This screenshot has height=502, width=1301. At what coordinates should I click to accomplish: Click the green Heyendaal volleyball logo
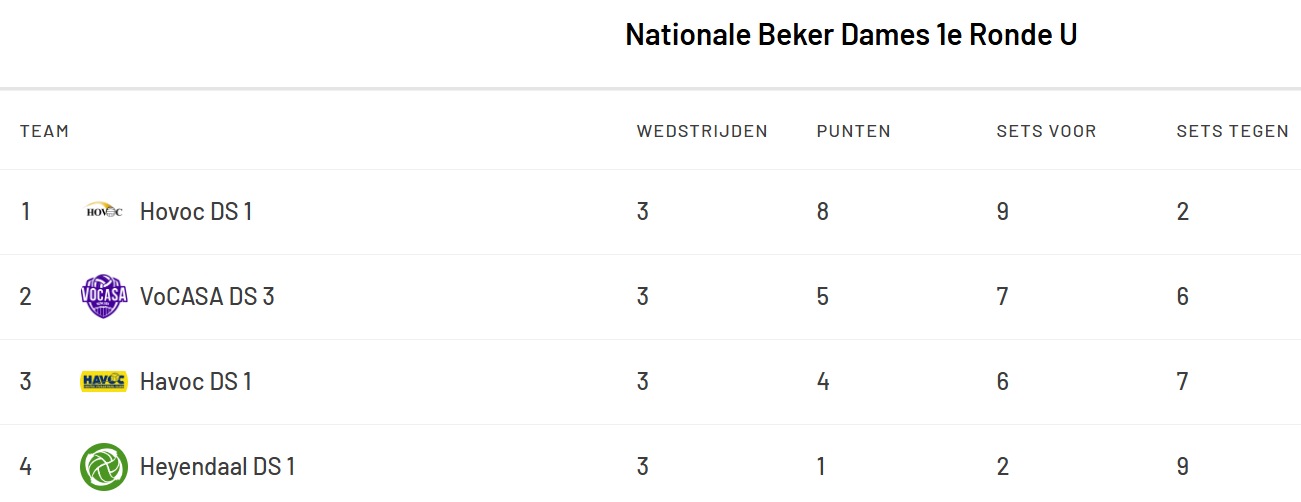pyautogui.click(x=104, y=467)
